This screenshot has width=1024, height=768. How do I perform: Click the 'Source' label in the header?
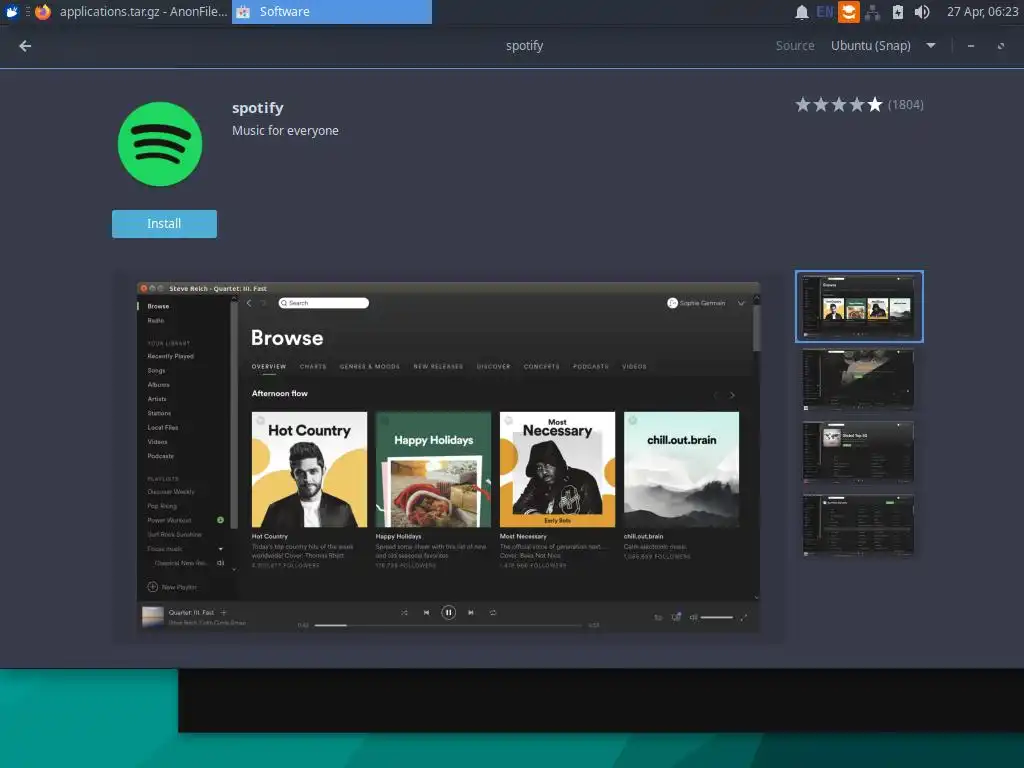point(795,46)
